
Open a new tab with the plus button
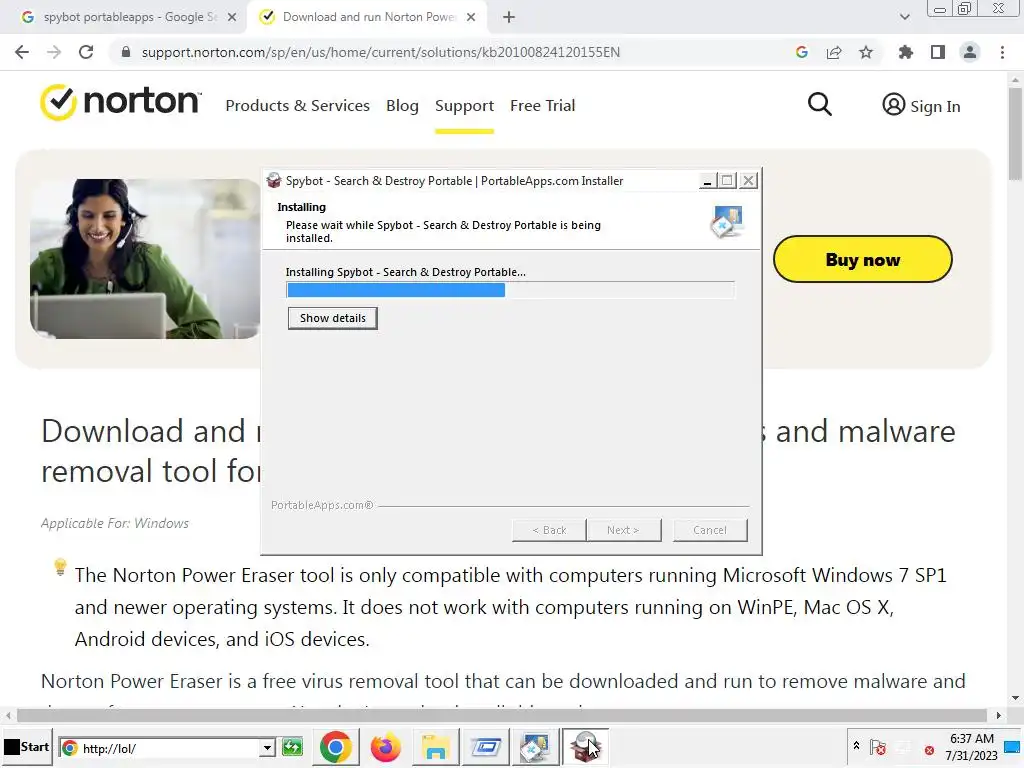[x=509, y=17]
